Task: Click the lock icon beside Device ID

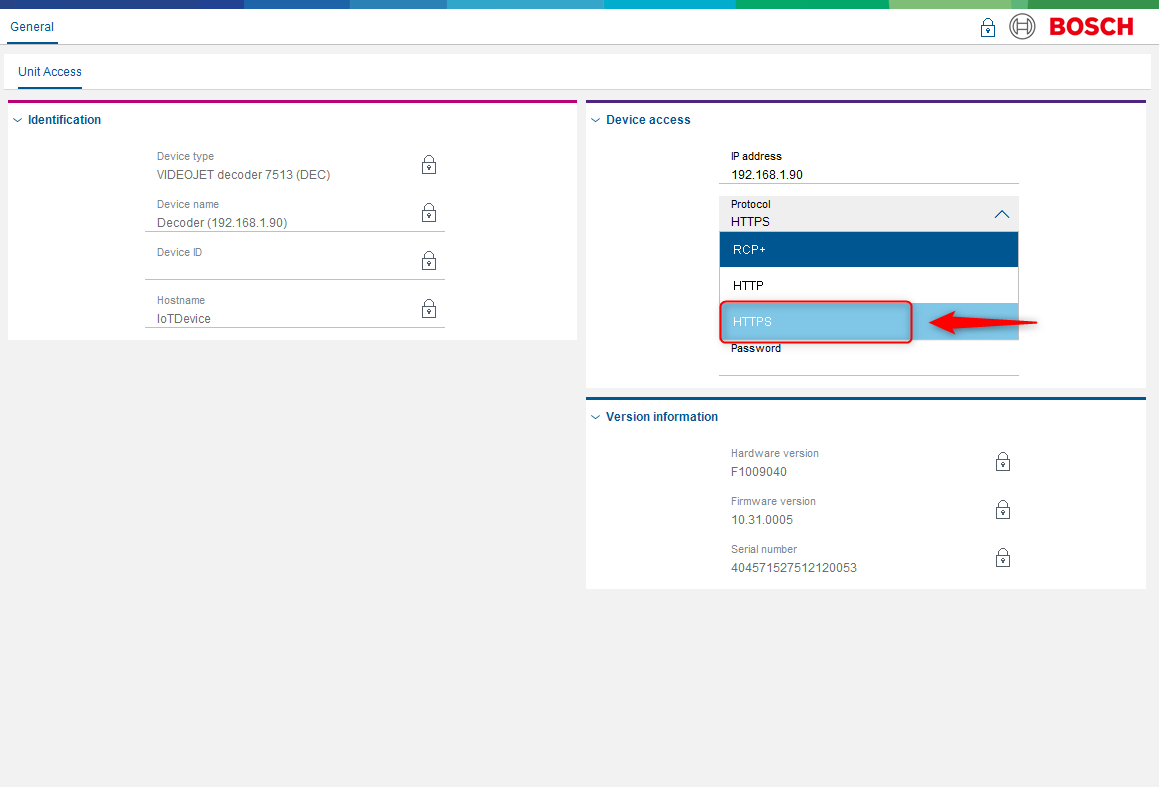Action: (x=428, y=261)
